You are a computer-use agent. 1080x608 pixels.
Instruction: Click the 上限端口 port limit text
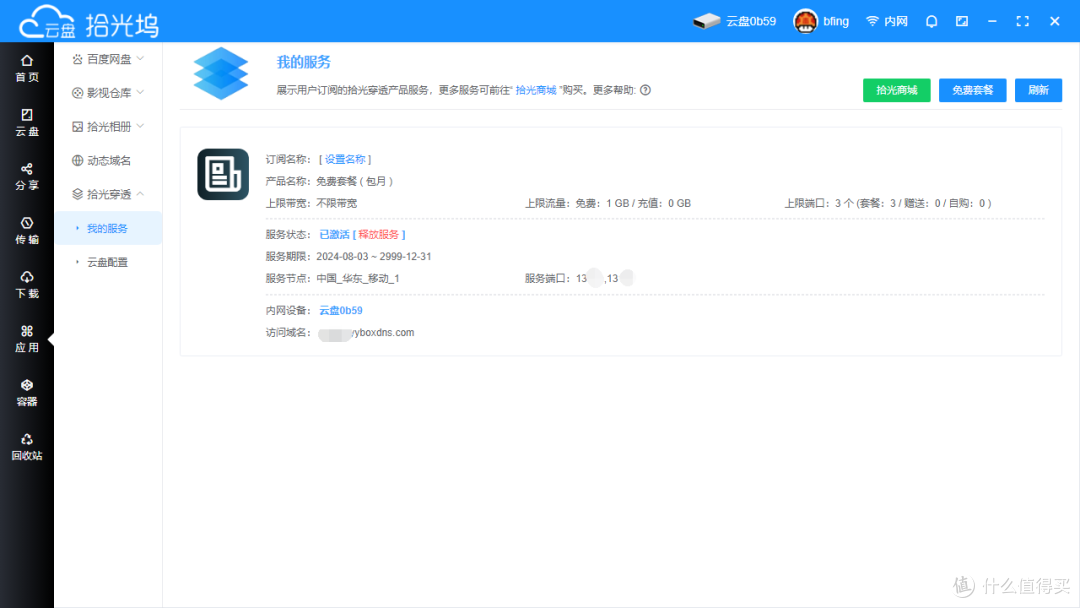[x=888, y=203]
